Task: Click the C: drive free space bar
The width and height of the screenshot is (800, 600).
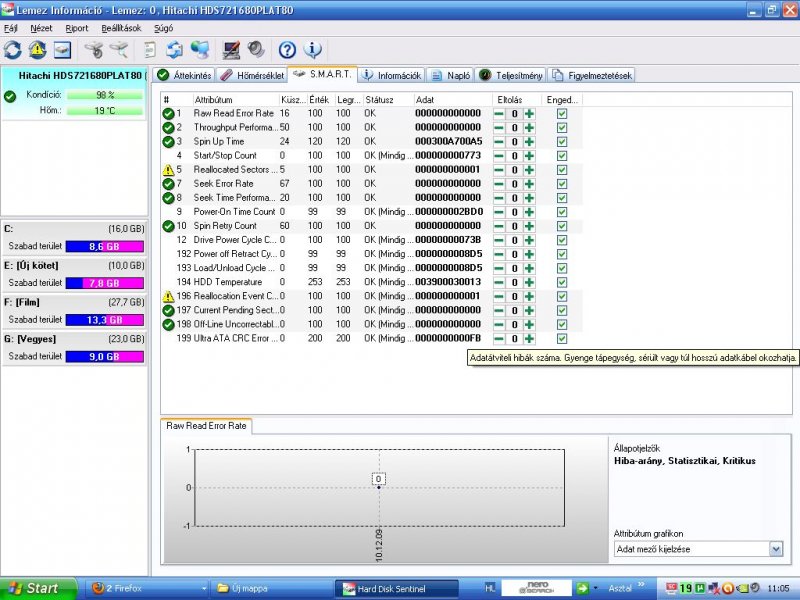Action: pos(105,246)
